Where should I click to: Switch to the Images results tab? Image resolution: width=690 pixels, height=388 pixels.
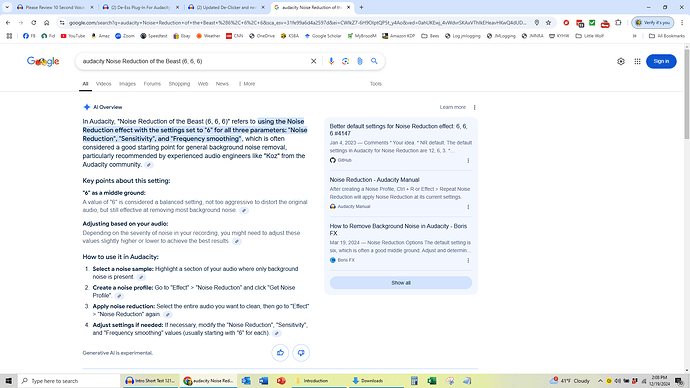point(127,84)
